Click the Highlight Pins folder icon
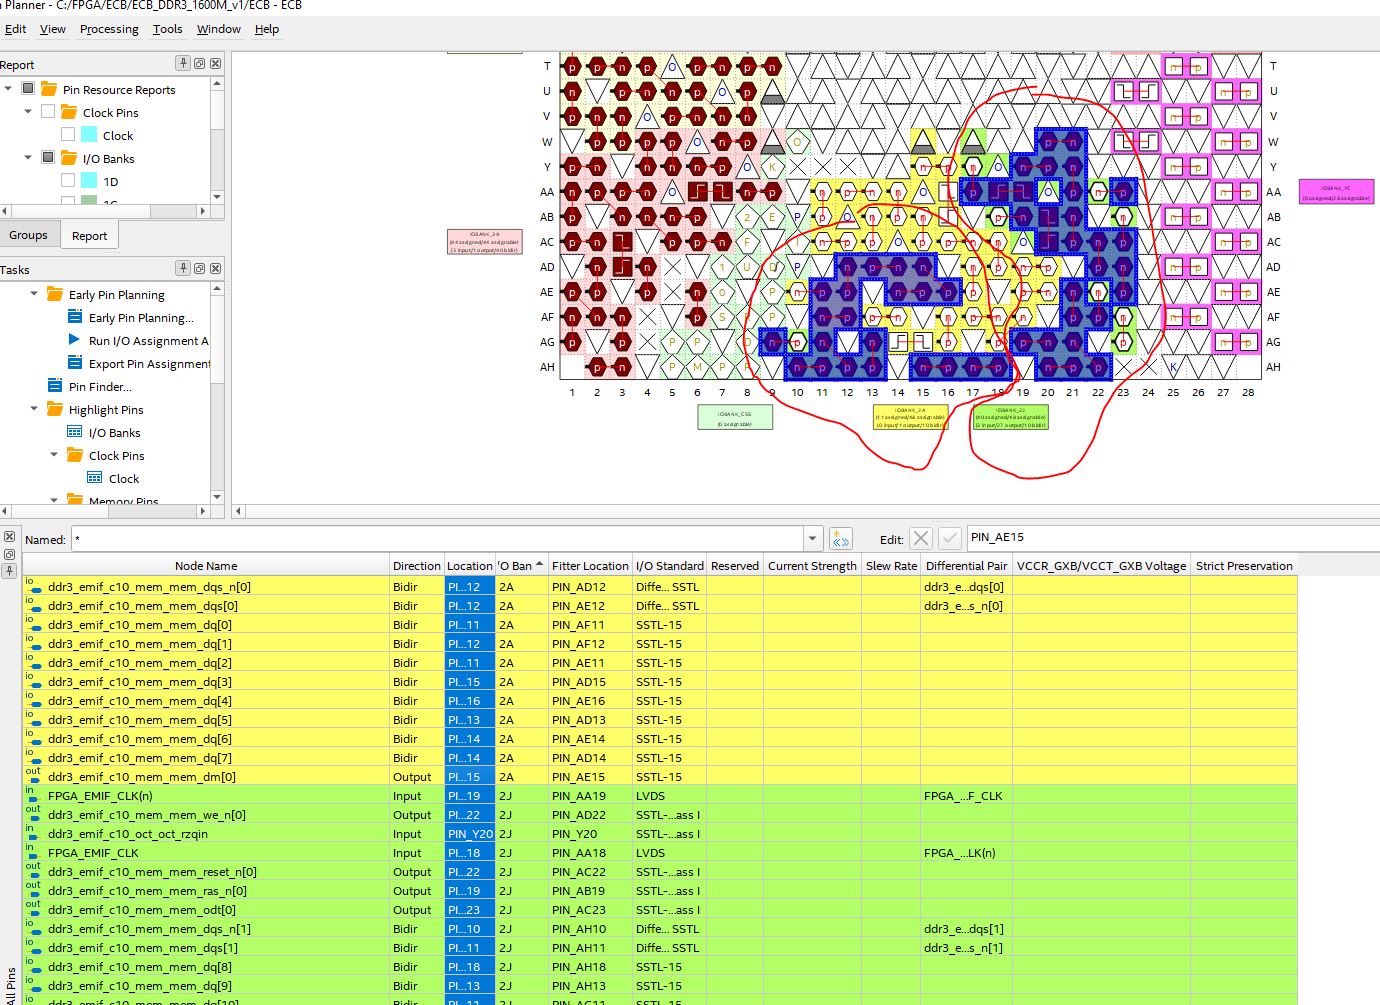The image size is (1380, 1005). pyautogui.click(x=55, y=409)
